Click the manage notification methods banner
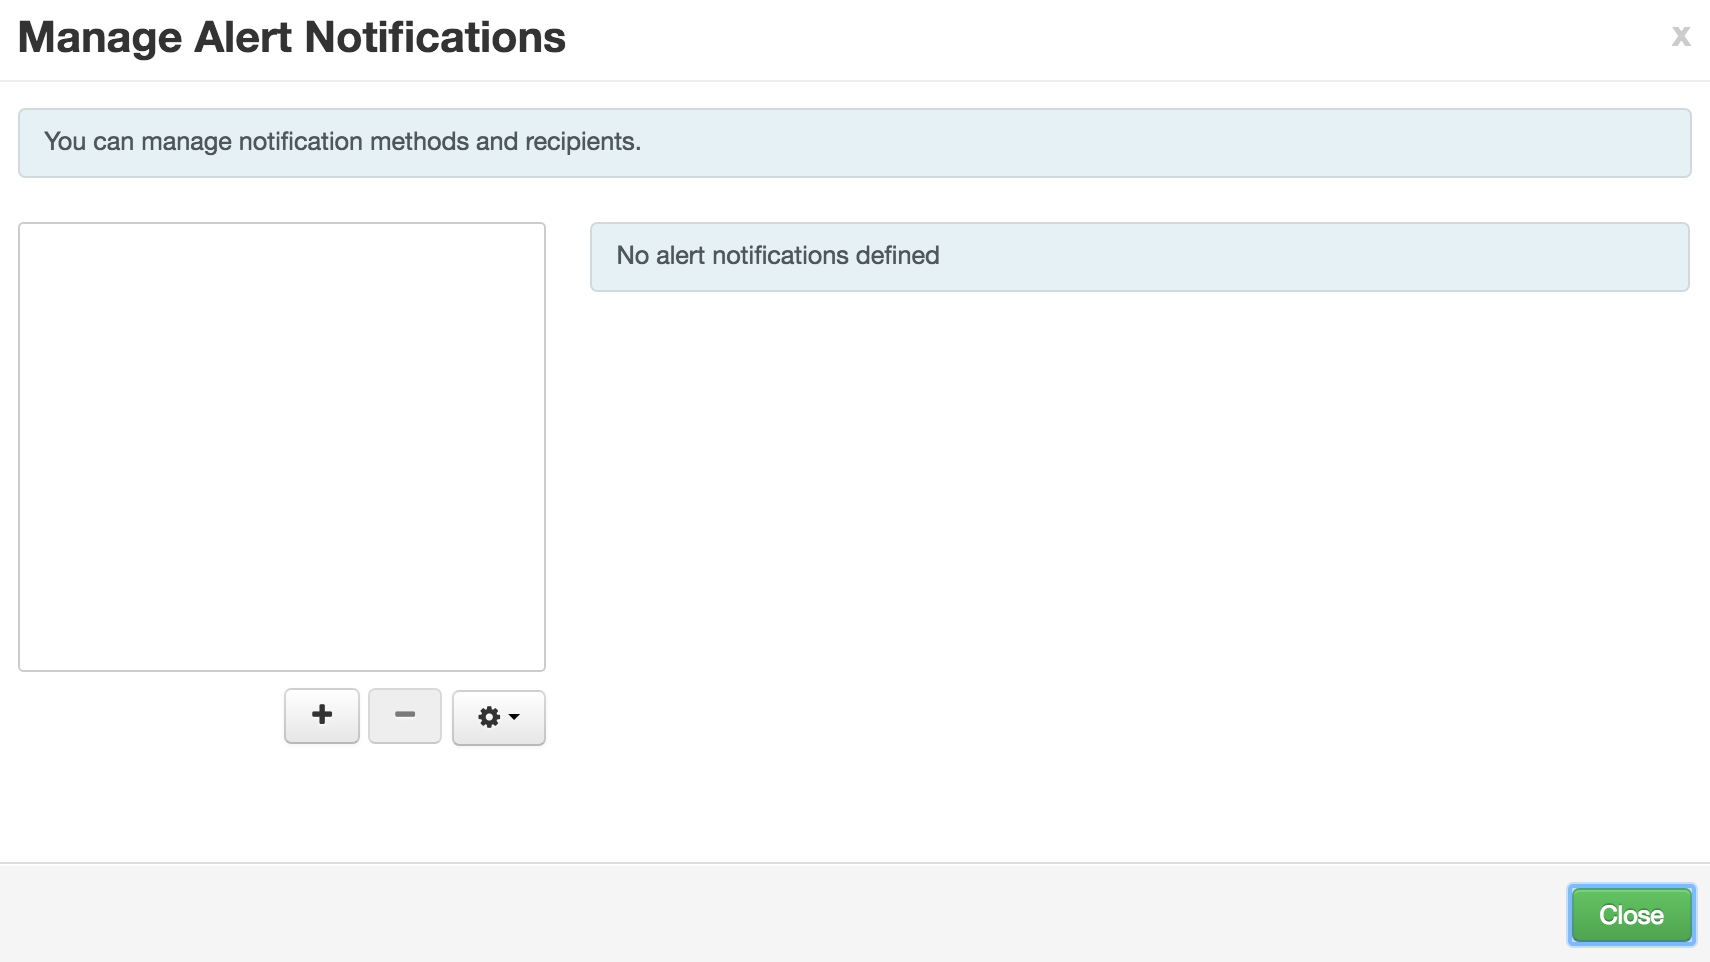The width and height of the screenshot is (1710, 962). coord(340,142)
